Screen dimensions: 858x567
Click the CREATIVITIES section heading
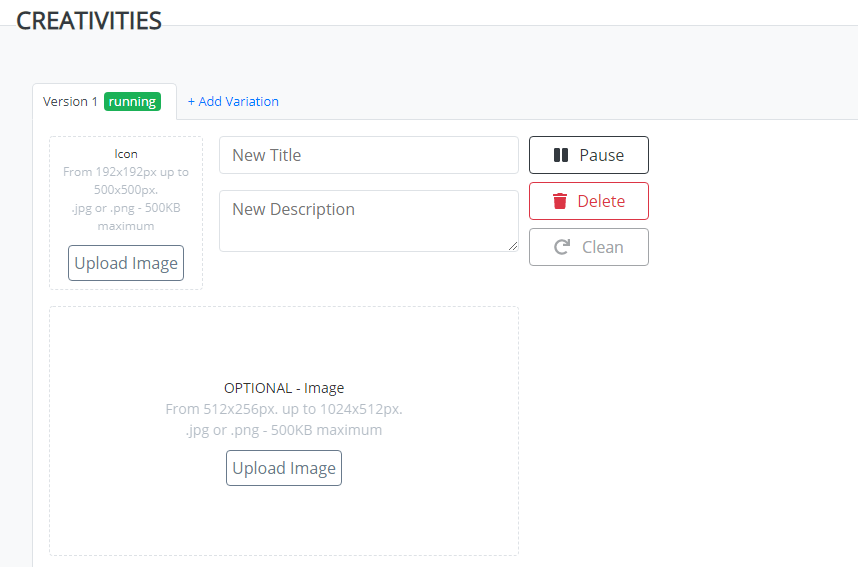[89, 20]
